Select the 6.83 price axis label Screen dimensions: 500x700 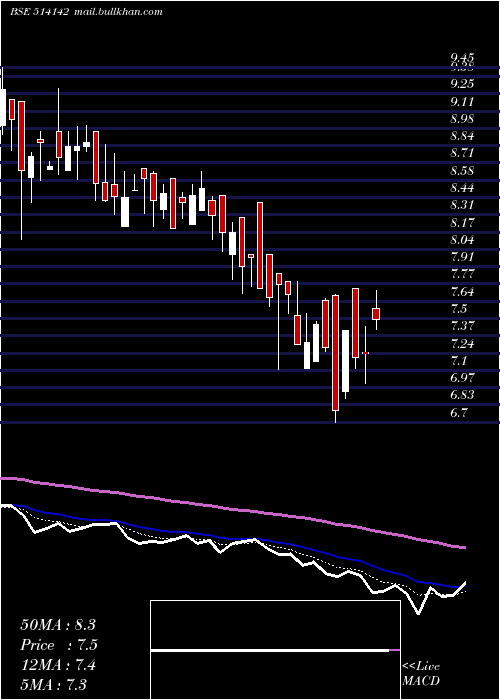462,395
